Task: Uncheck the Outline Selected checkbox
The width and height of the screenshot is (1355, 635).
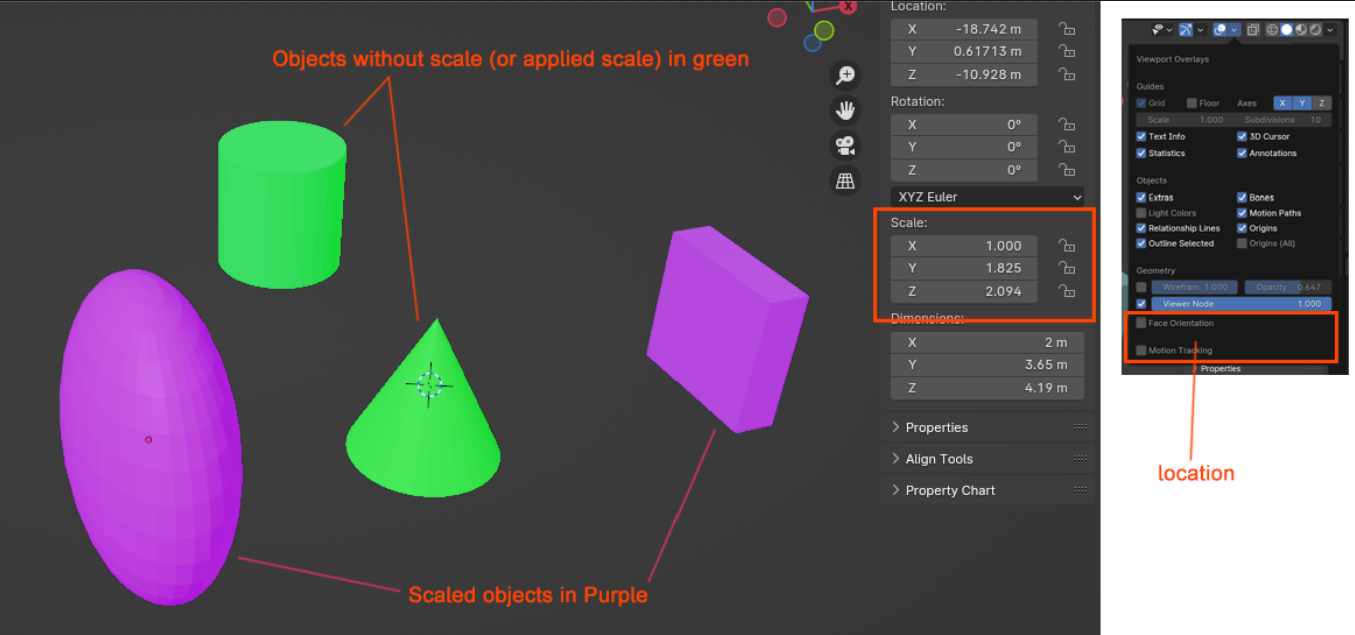Action: point(1141,243)
